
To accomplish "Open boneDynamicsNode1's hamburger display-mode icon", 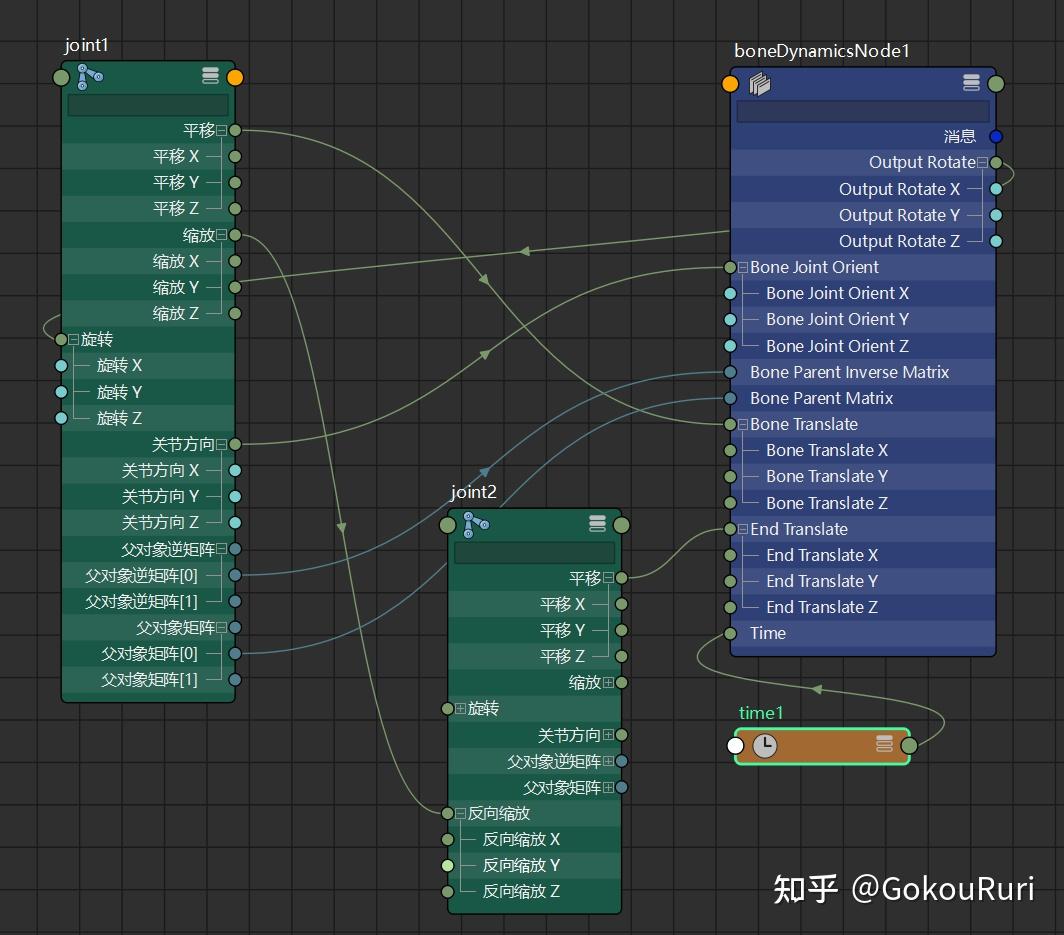I will pos(971,84).
